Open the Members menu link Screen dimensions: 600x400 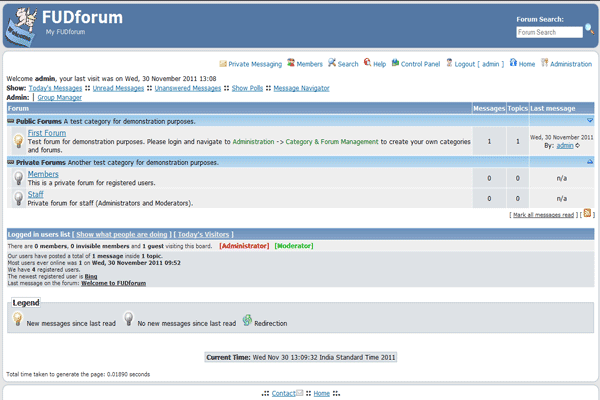coord(310,64)
